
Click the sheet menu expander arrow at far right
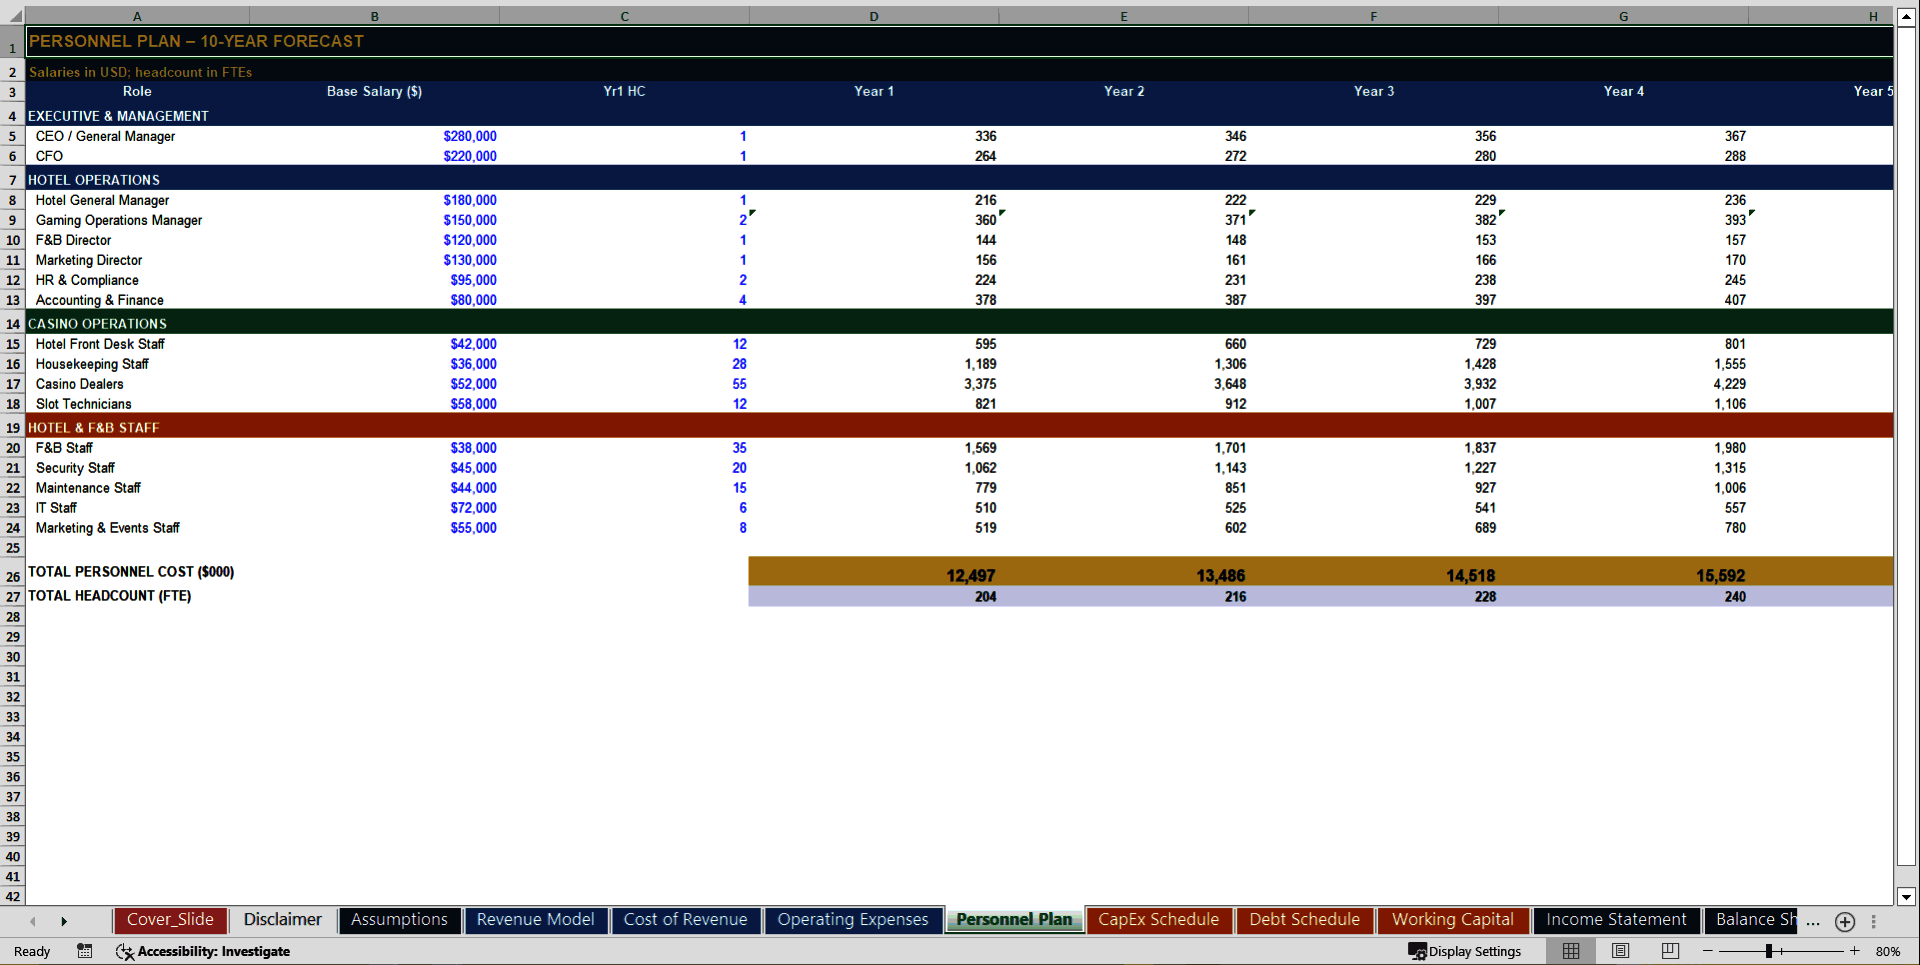click(1873, 922)
